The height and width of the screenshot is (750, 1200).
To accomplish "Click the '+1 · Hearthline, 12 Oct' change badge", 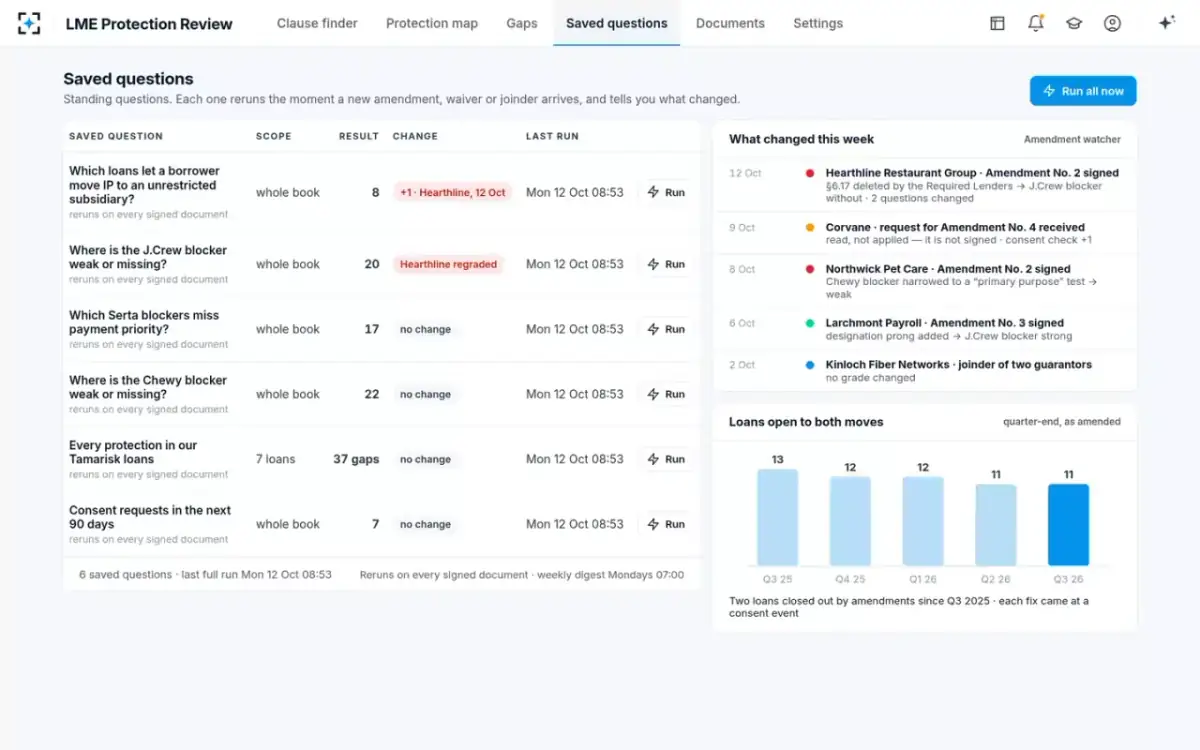I will point(453,192).
